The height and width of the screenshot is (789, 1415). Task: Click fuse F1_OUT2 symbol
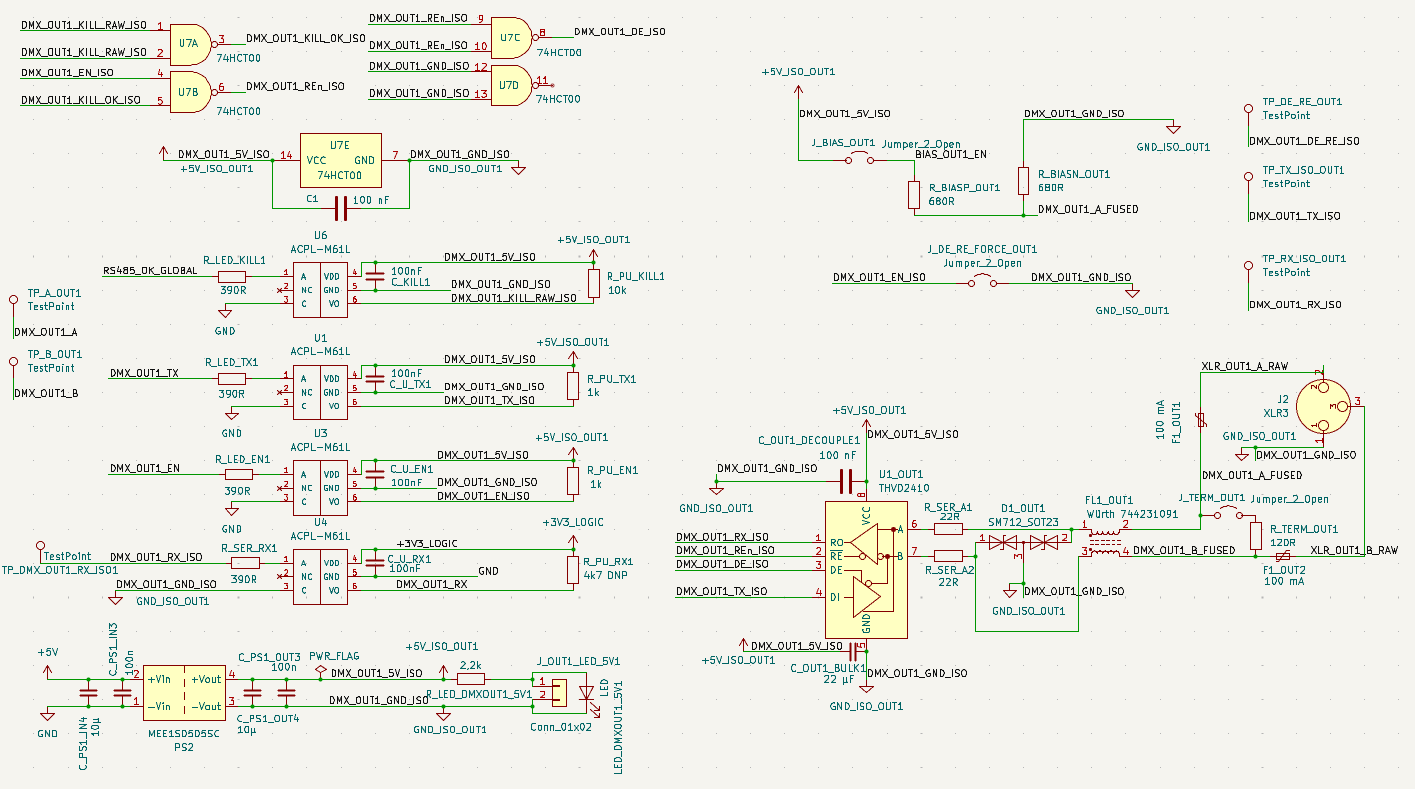[x=1282, y=556]
